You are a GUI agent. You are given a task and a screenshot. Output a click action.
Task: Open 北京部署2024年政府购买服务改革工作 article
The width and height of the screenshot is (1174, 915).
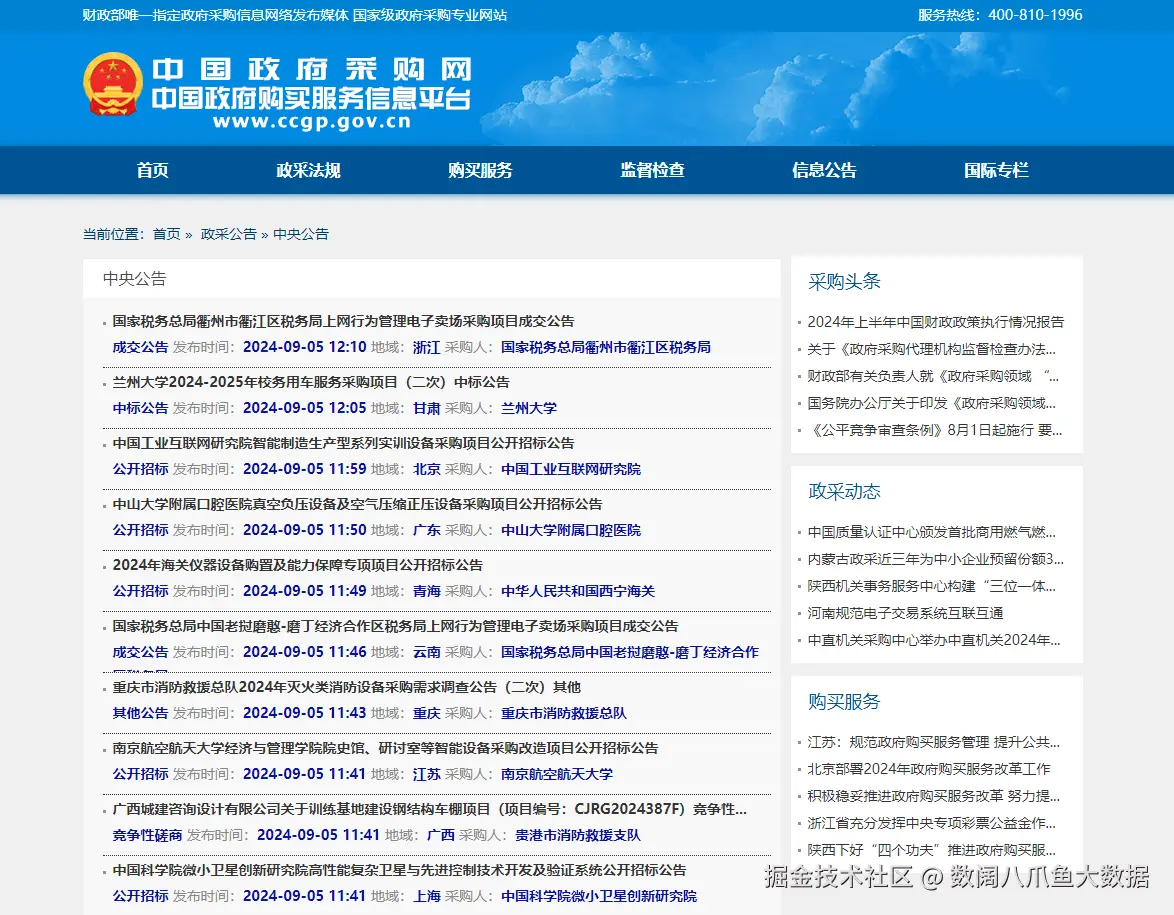tap(928, 769)
